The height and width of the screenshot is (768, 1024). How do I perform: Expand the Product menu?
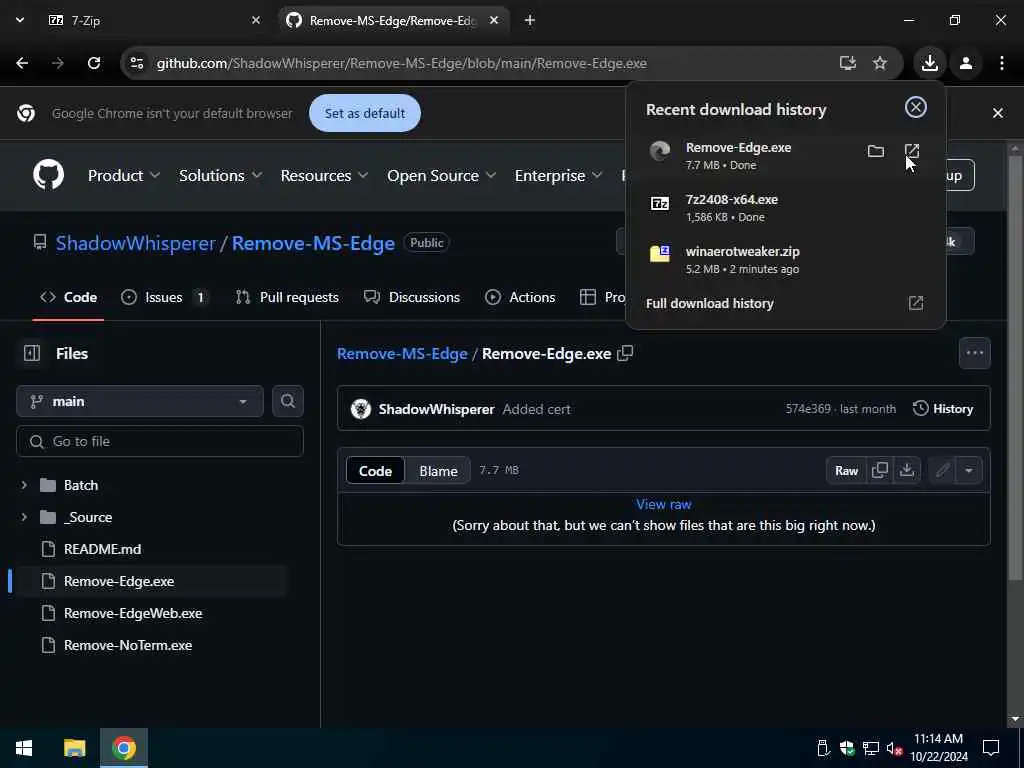pos(124,176)
